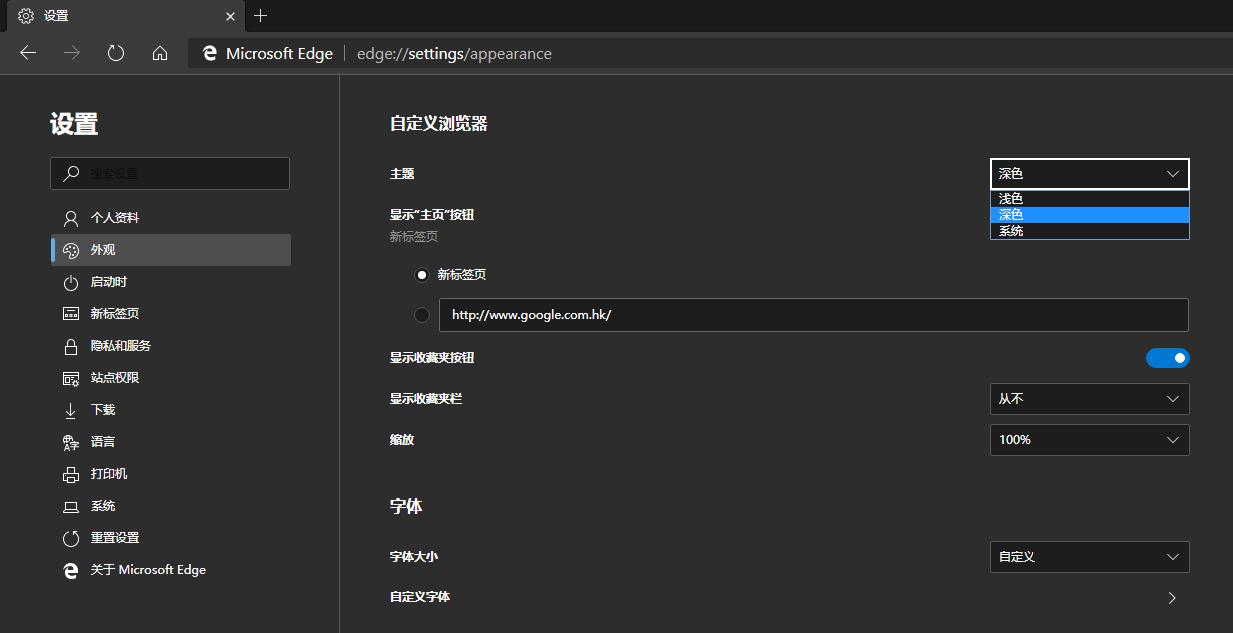The image size is (1233, 633).
Task: Select the 语言 (Languages) settings icon
Action: coord(70,441)
